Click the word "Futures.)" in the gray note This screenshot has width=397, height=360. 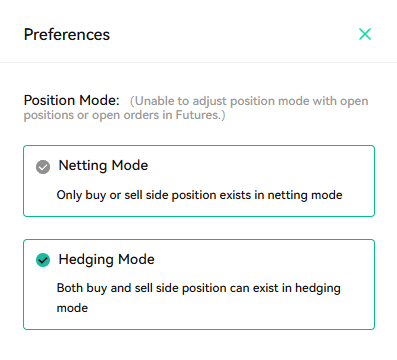[200, 115]
